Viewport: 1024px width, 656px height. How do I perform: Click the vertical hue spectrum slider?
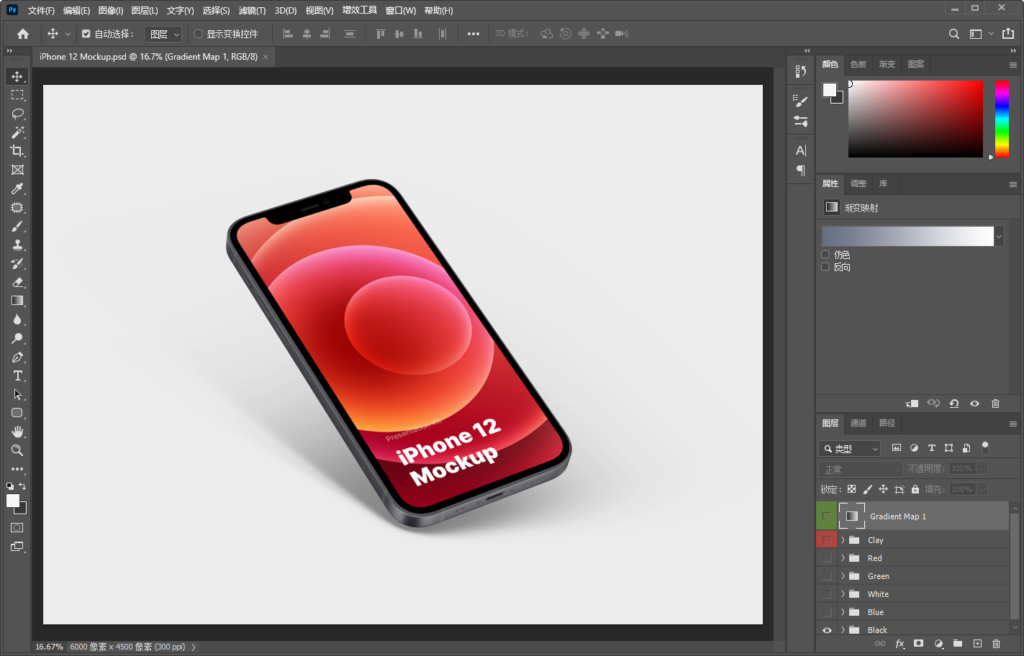click(x=1002, y=119)
